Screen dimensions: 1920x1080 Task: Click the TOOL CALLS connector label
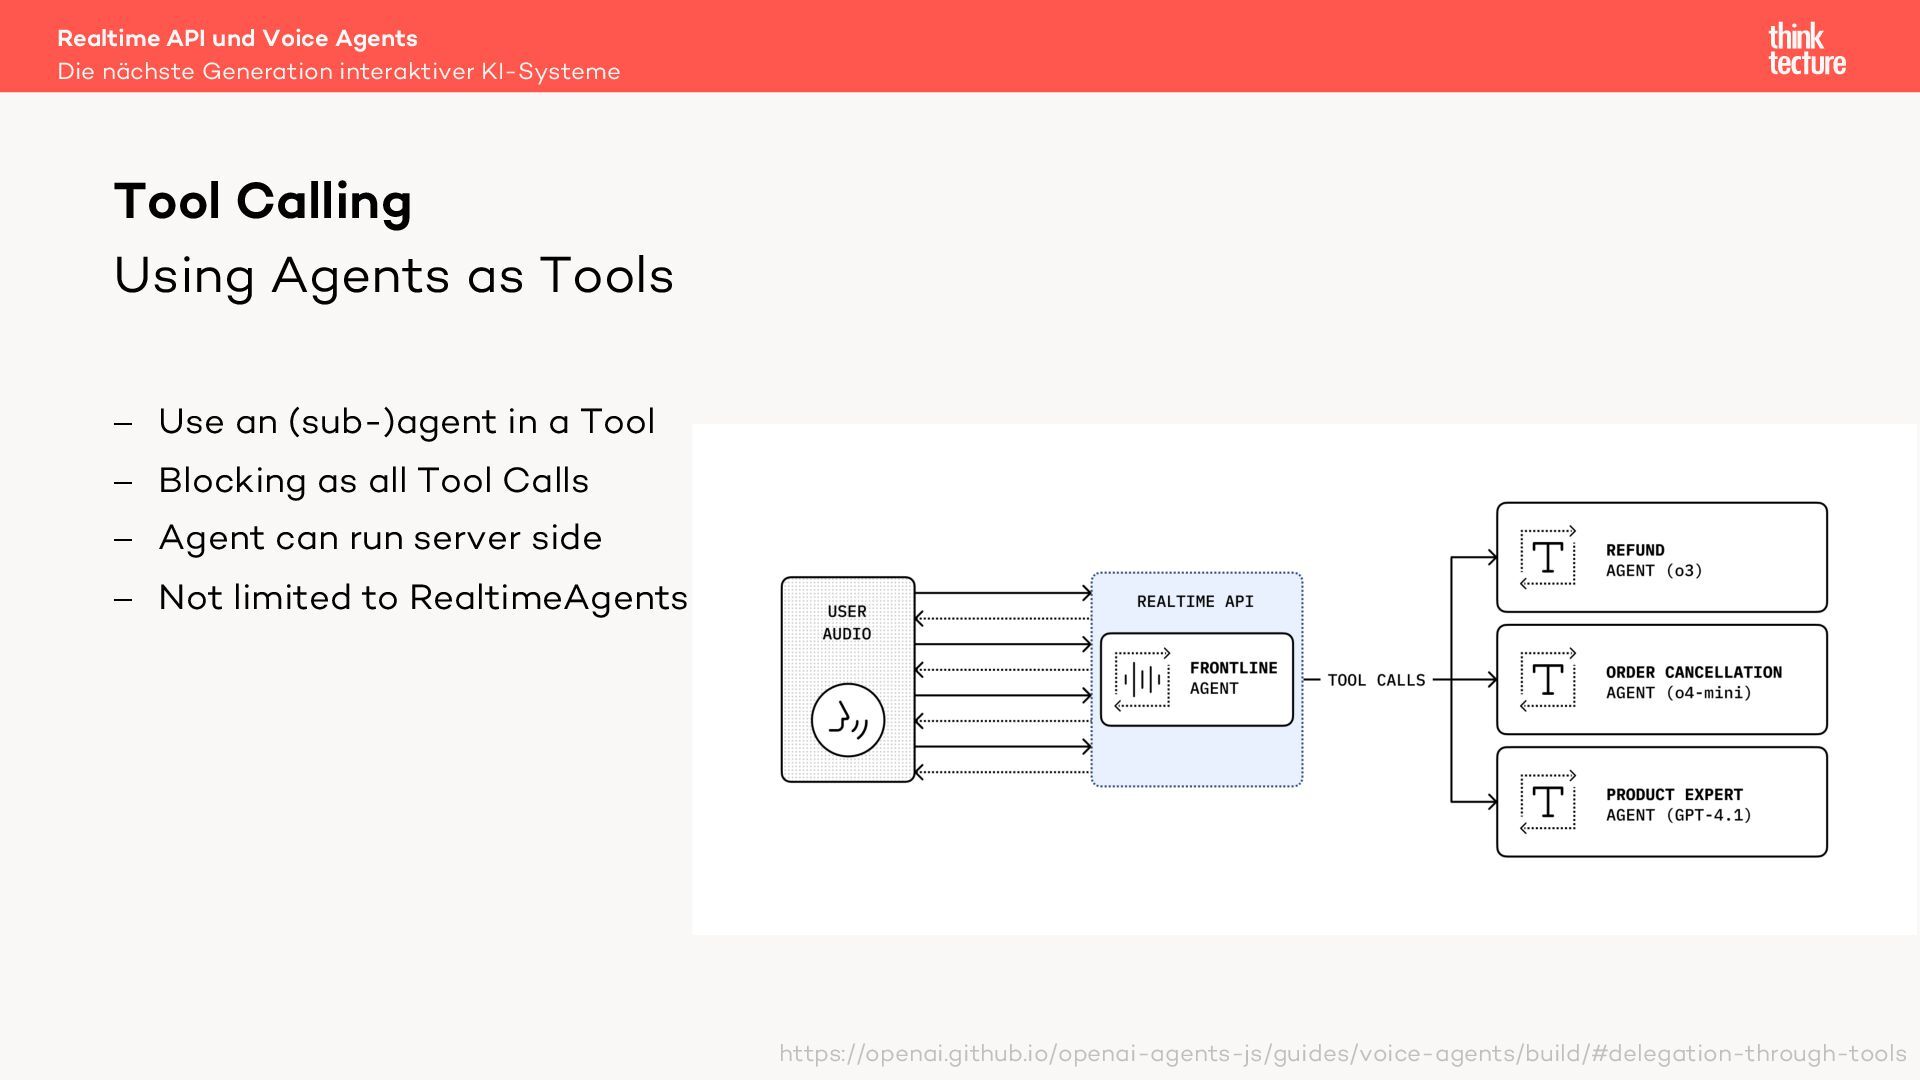1376,680
